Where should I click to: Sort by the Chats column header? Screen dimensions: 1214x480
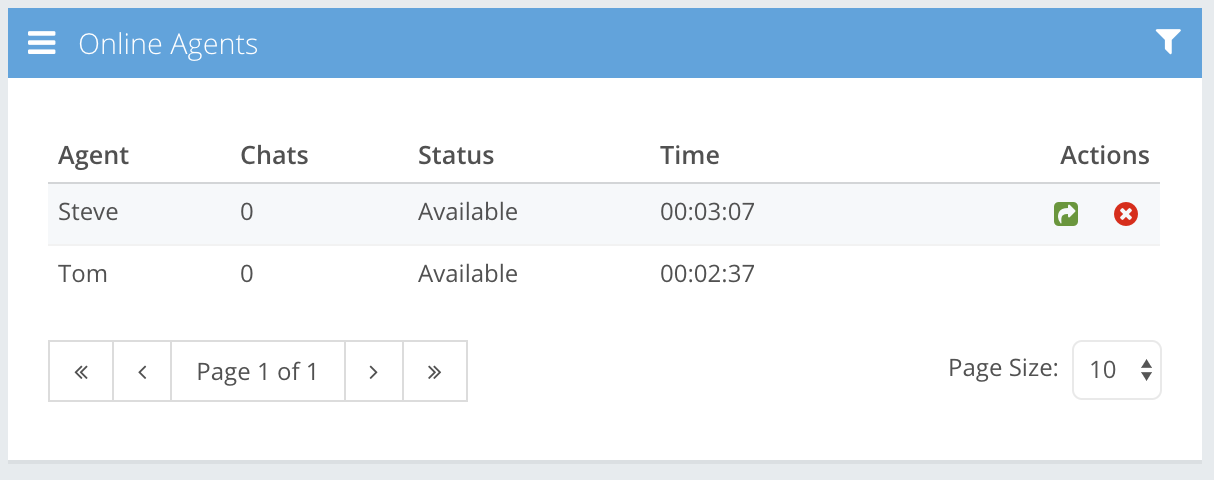click(x=274, y=155)
